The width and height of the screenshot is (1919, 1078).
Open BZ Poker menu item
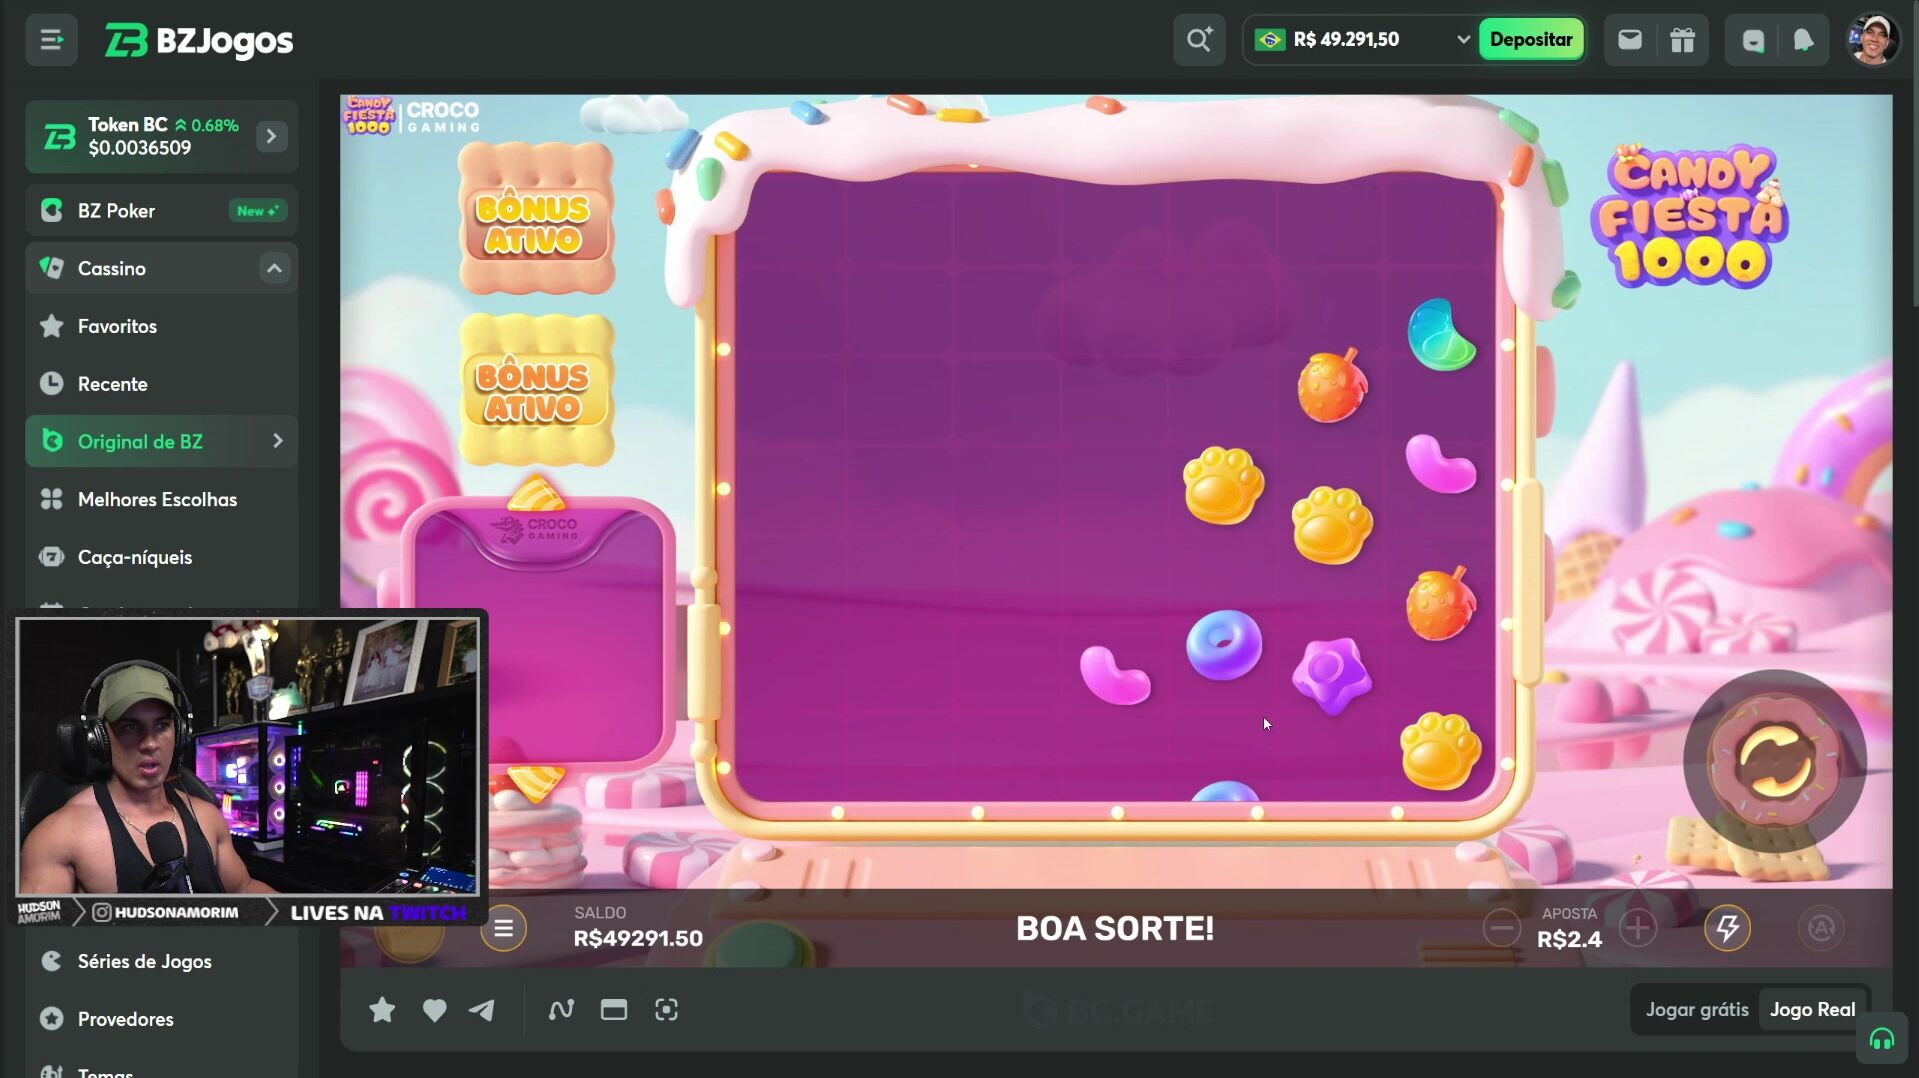(162, 211)
